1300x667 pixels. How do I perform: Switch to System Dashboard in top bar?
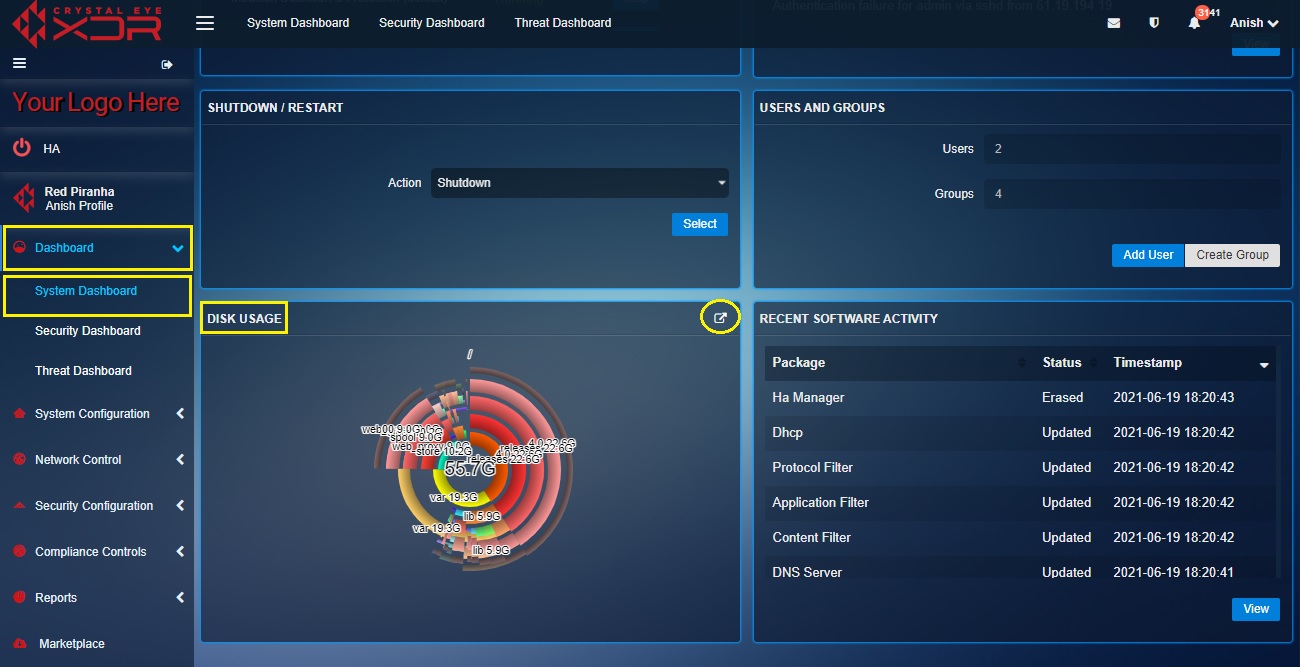click(298, 22)
